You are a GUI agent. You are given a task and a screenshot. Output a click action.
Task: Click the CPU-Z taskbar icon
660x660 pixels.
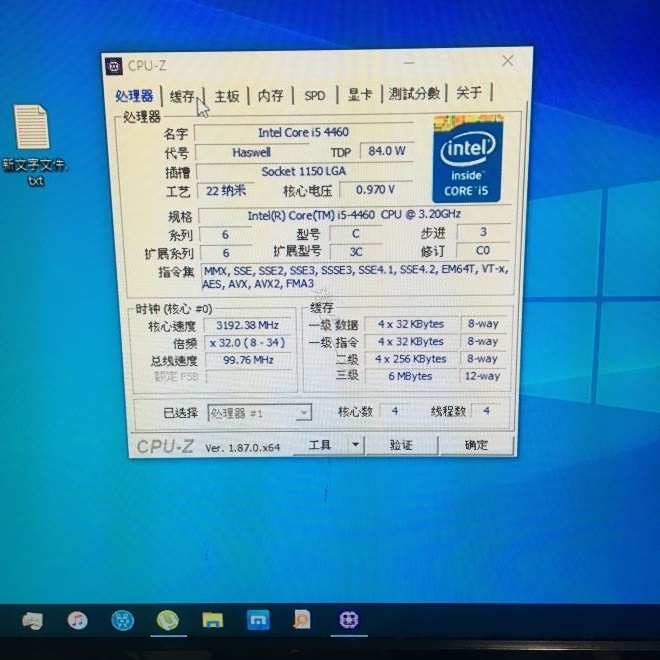tap(349, 620)
